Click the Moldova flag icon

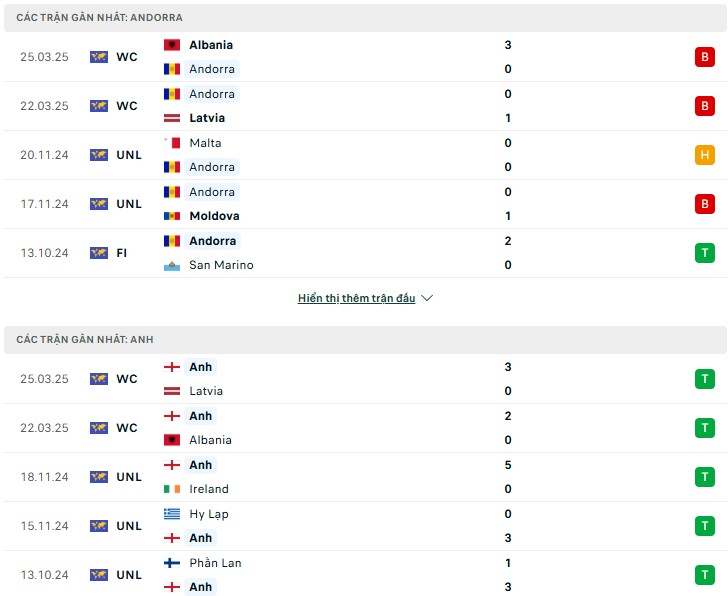point(172,216)
